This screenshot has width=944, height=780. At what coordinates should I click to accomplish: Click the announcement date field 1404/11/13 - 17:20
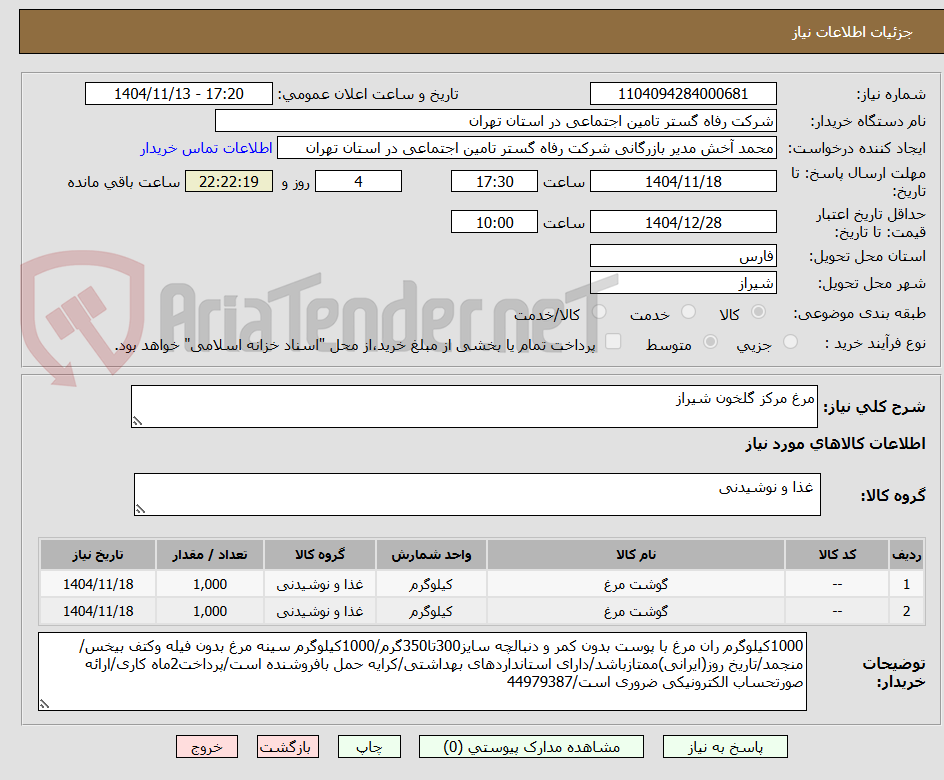tap(179, 94)
